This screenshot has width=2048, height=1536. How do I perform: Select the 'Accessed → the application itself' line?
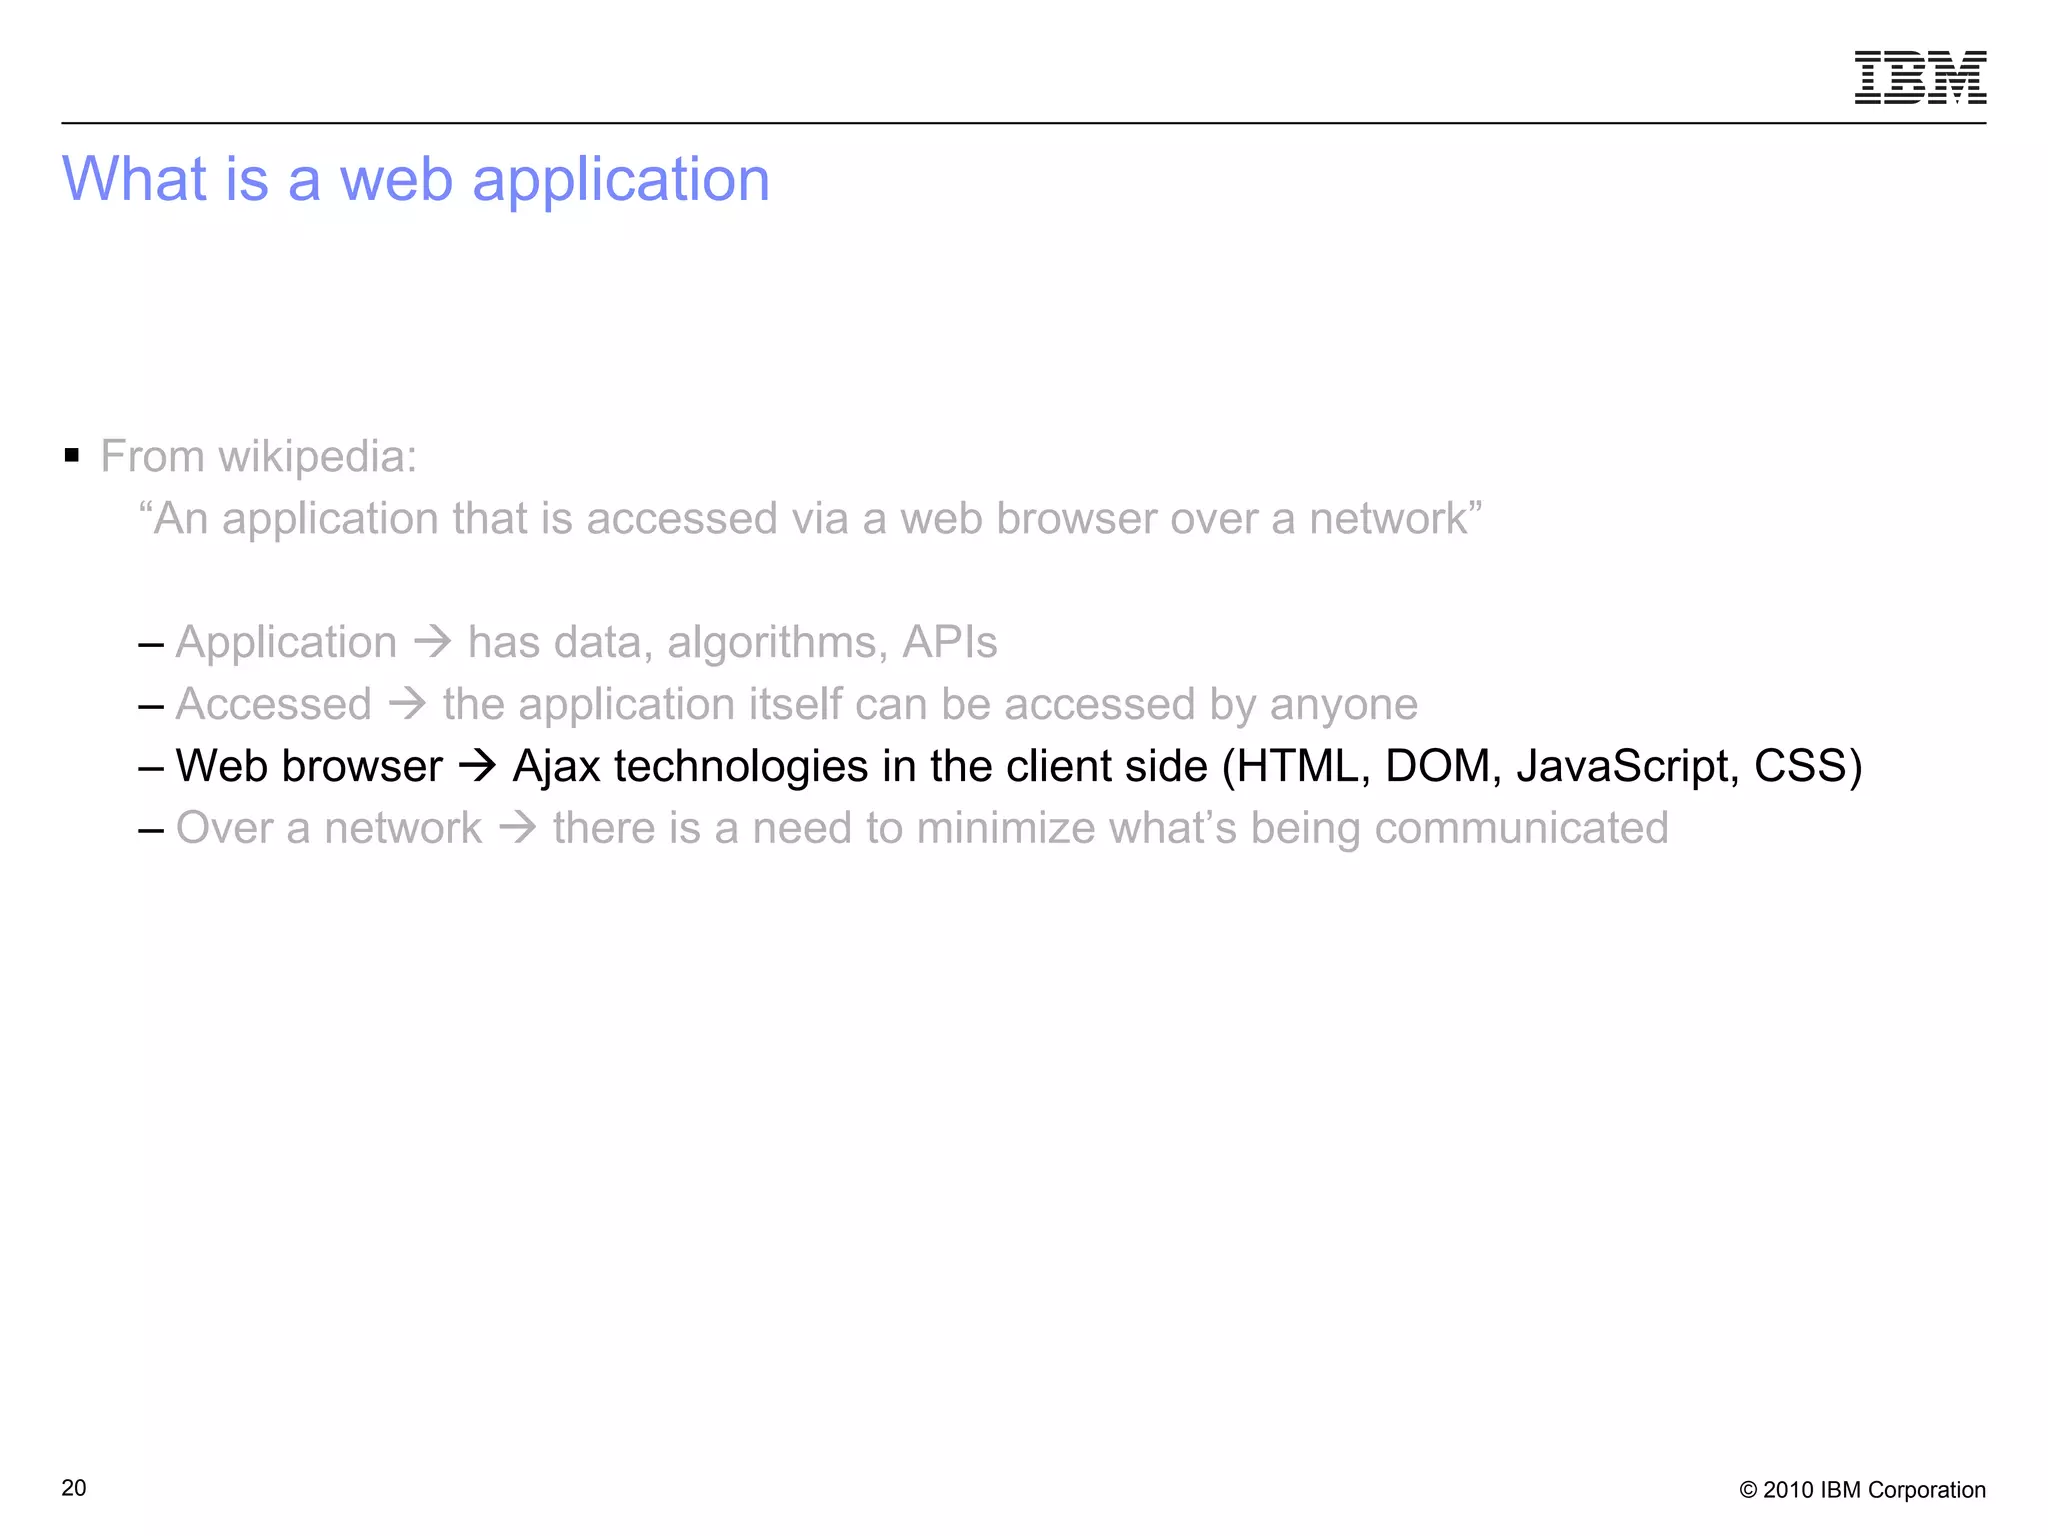pos(778,704)
